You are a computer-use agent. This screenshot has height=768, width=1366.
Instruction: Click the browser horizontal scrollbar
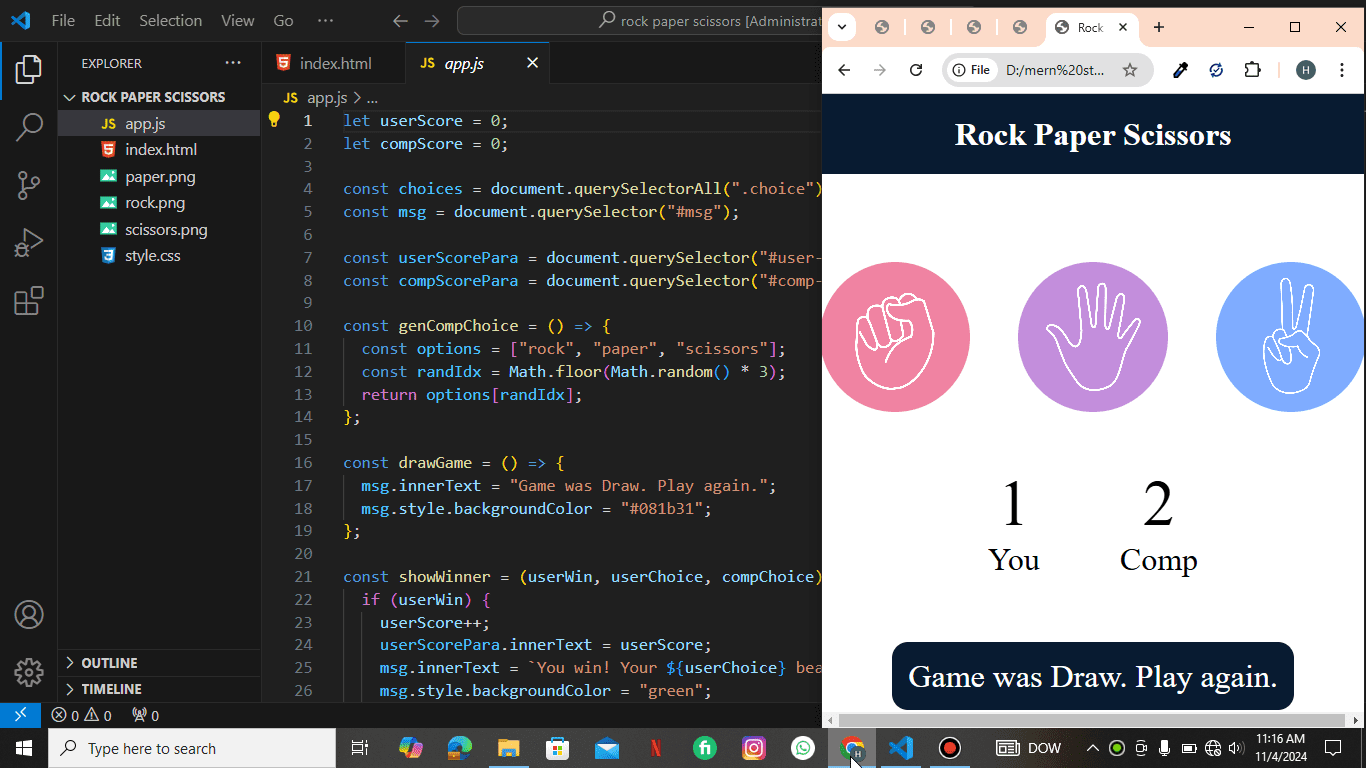[x=1091, y=720]
